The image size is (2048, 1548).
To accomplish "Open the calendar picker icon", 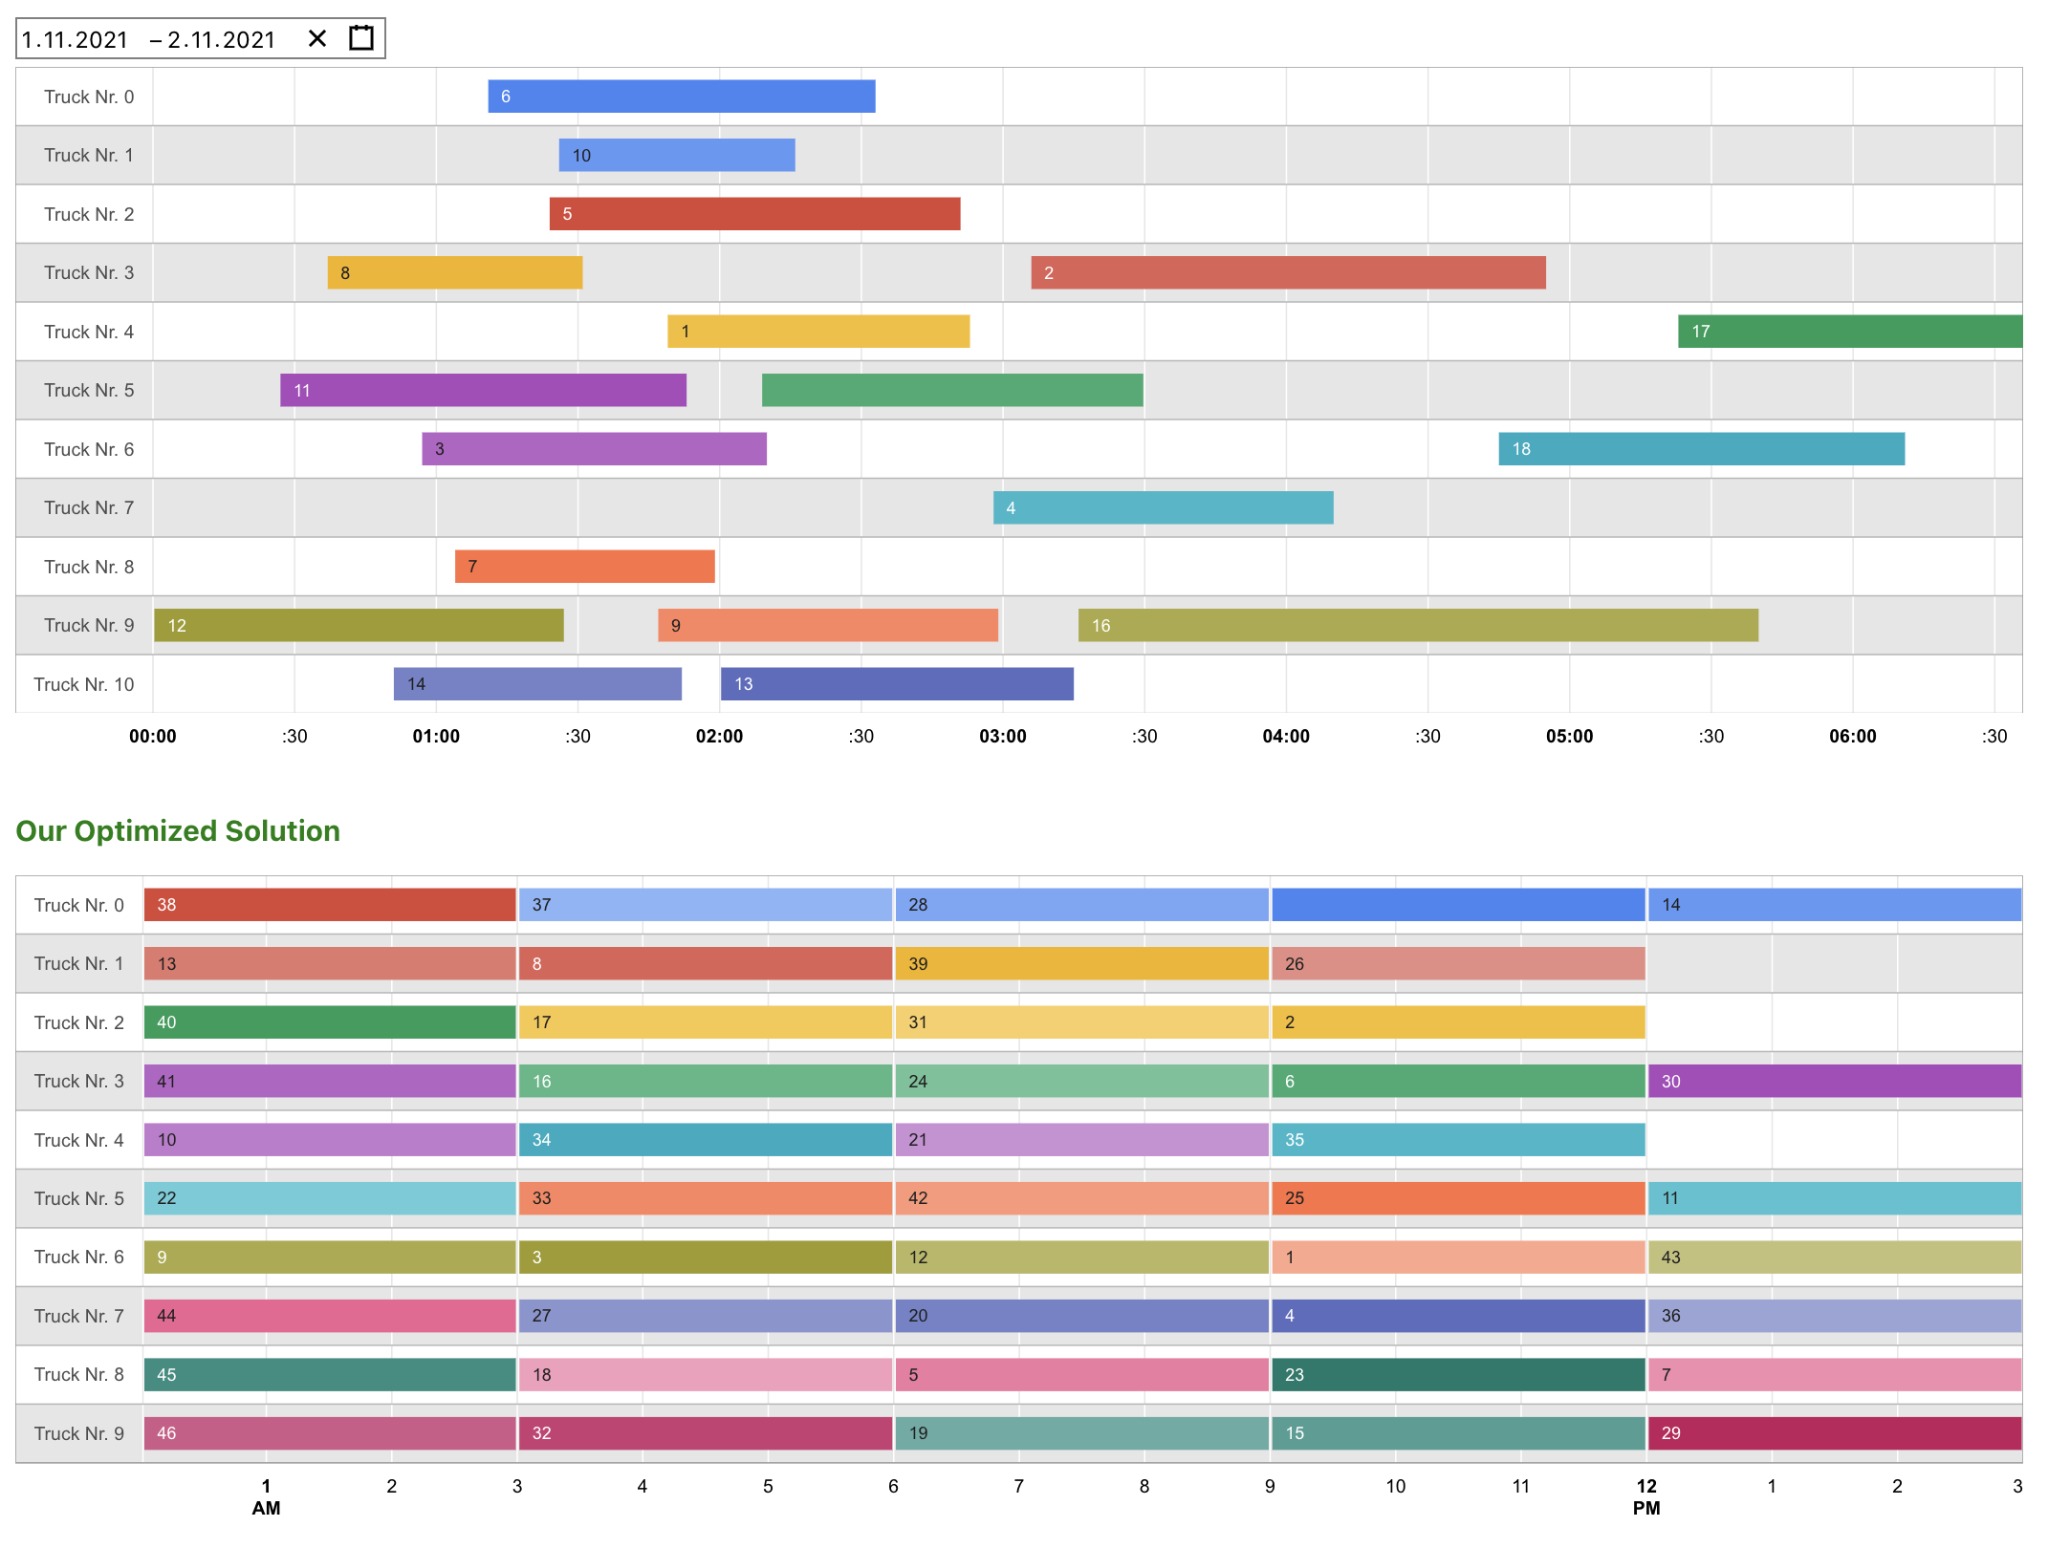I will 361,38.
